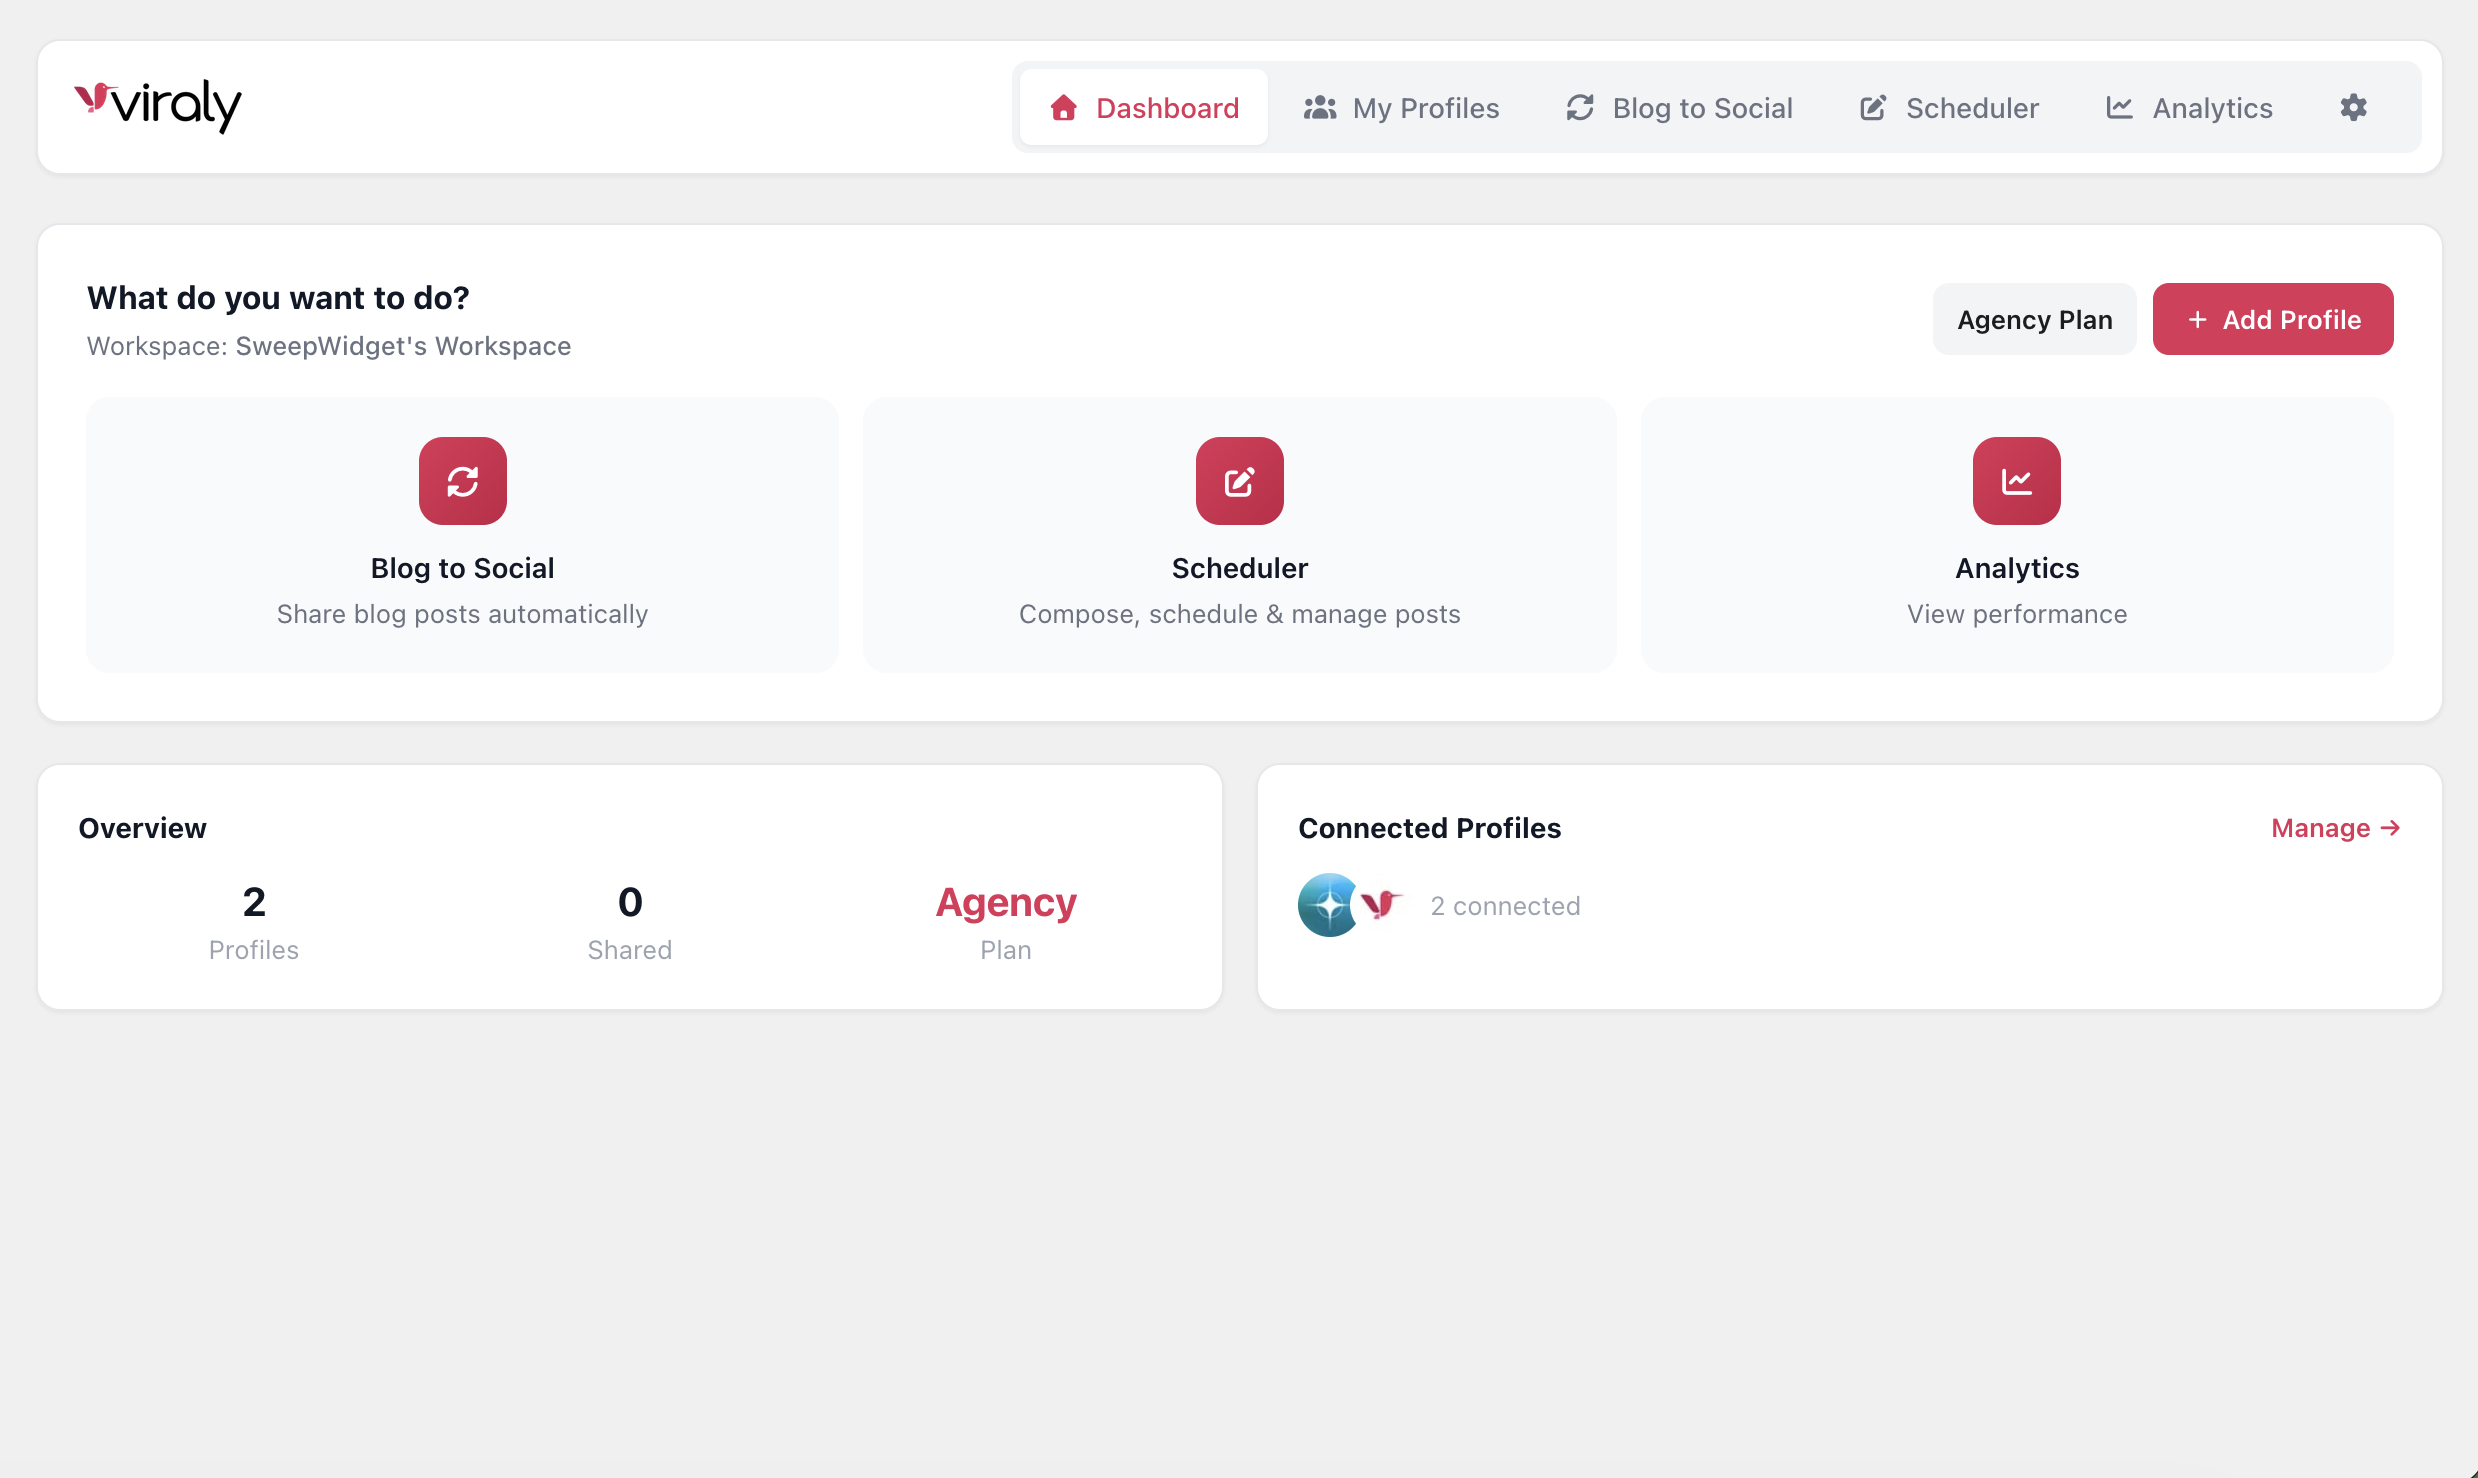Click the Agency Plan button
This screenshot has width=2478, height=1478.
(x=2035, y=319)
